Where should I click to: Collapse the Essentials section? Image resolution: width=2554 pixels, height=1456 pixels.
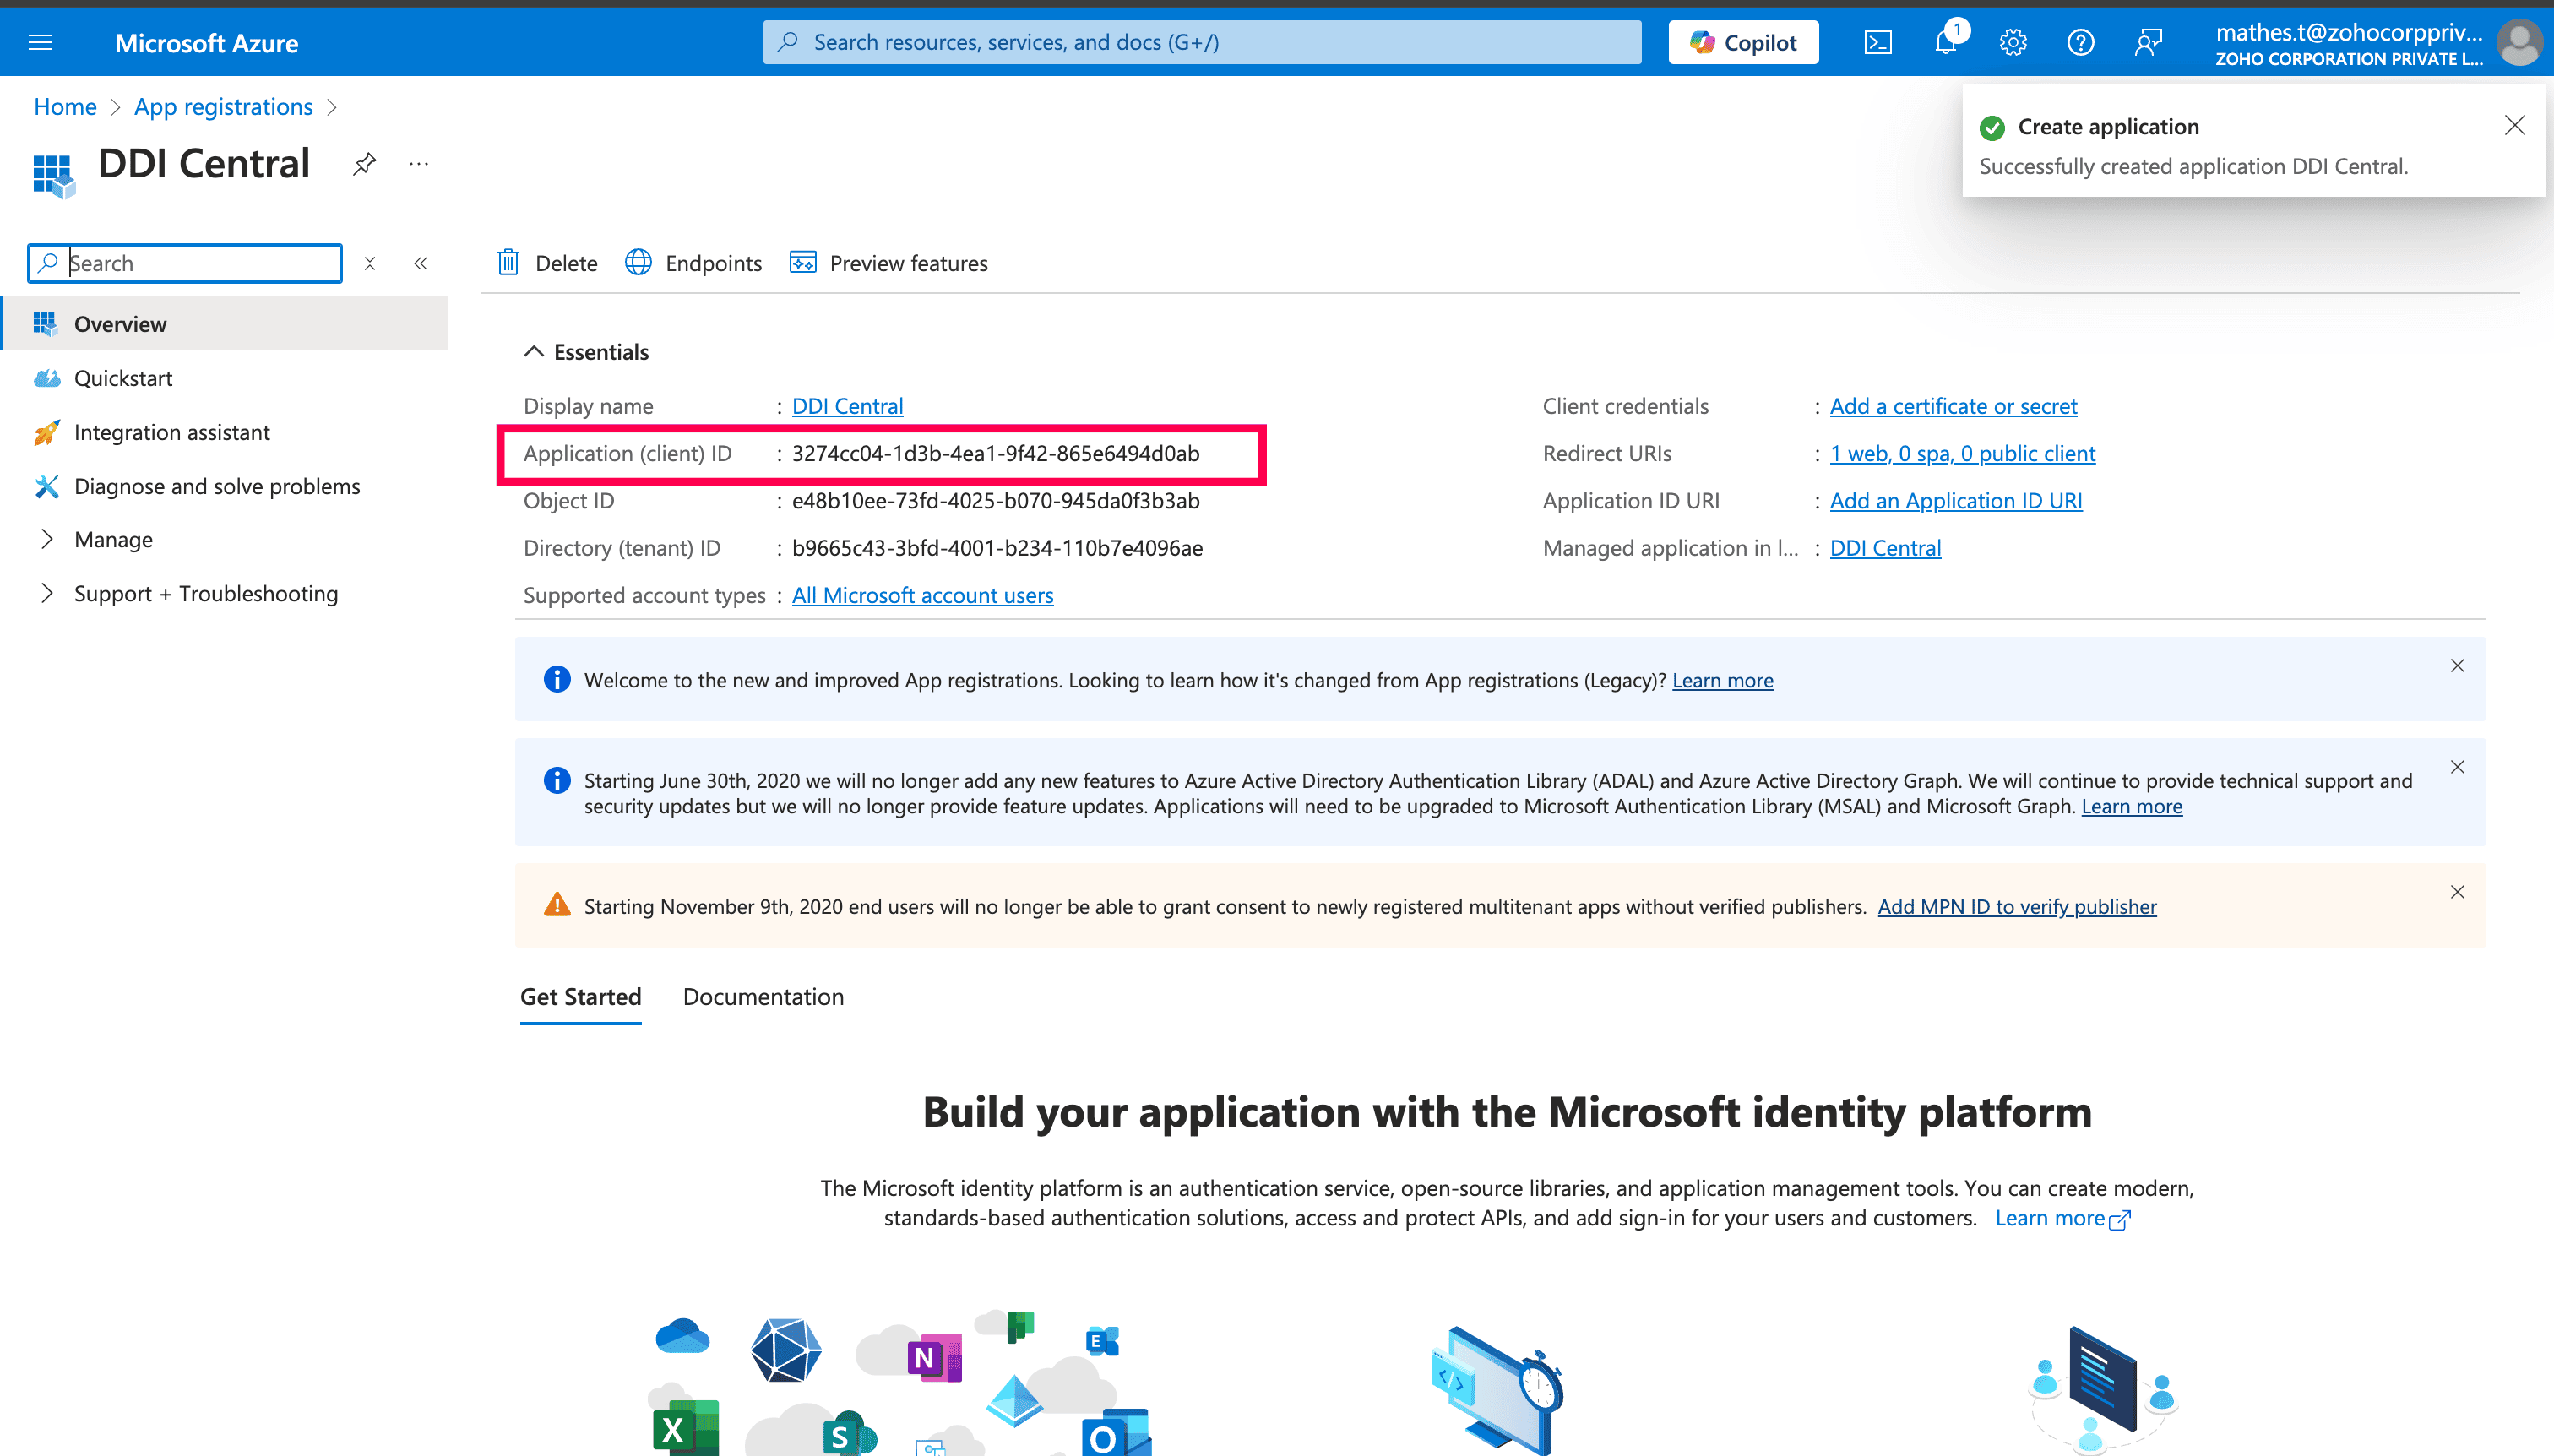click(534, 352)
